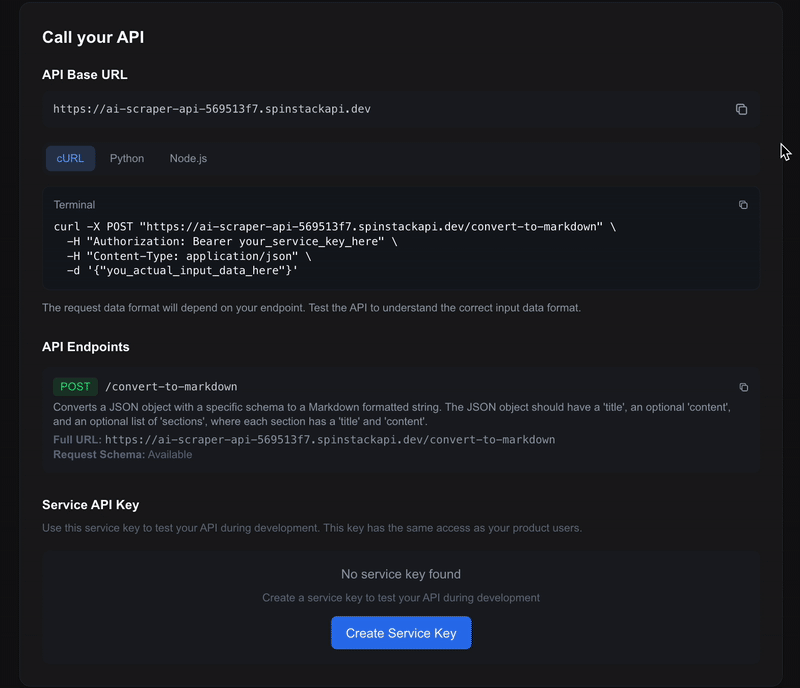The width and height of the screenshot is (800, 688).
Task: Click the 'No service key found' message area
Action: [400, 574]
